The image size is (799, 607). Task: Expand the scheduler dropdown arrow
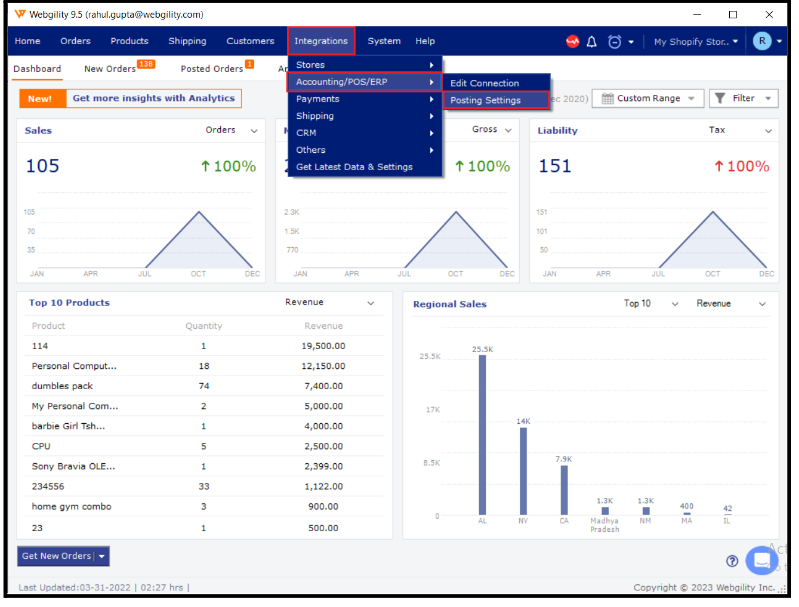click(631, 42)
